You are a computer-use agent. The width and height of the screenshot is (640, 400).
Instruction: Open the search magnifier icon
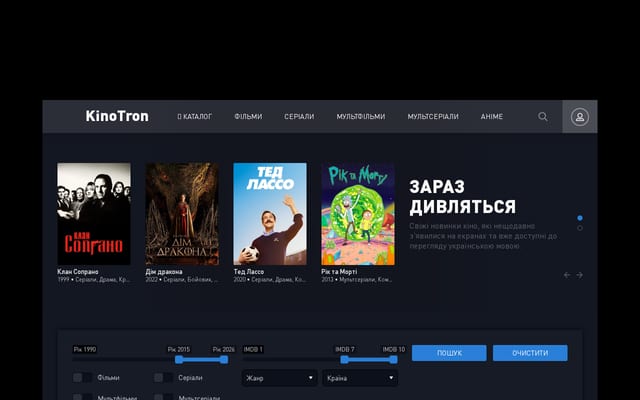[x=542, y=117]
